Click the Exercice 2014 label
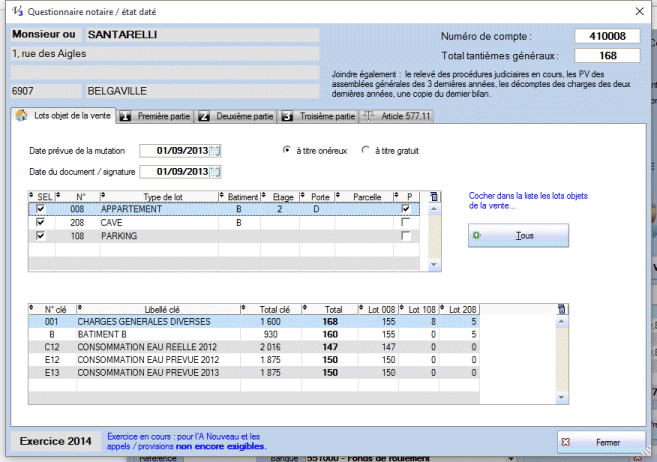 click(56, 441)
